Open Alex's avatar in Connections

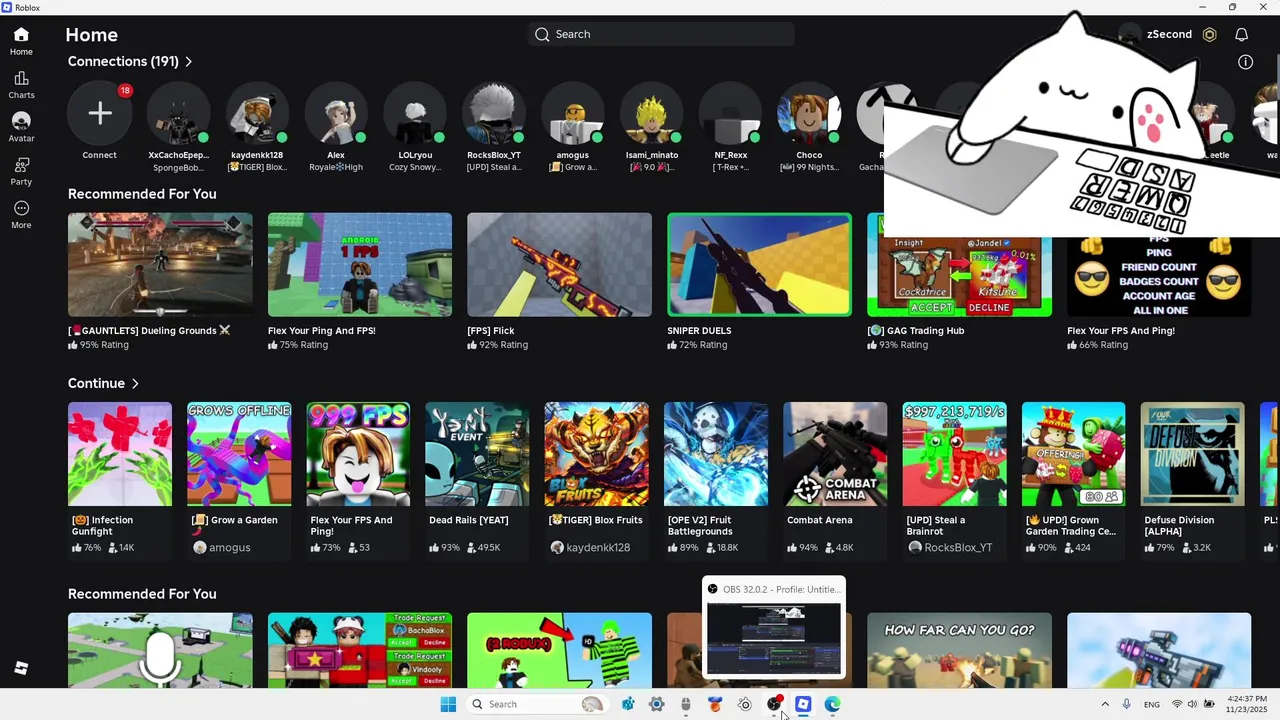(336, 113)
